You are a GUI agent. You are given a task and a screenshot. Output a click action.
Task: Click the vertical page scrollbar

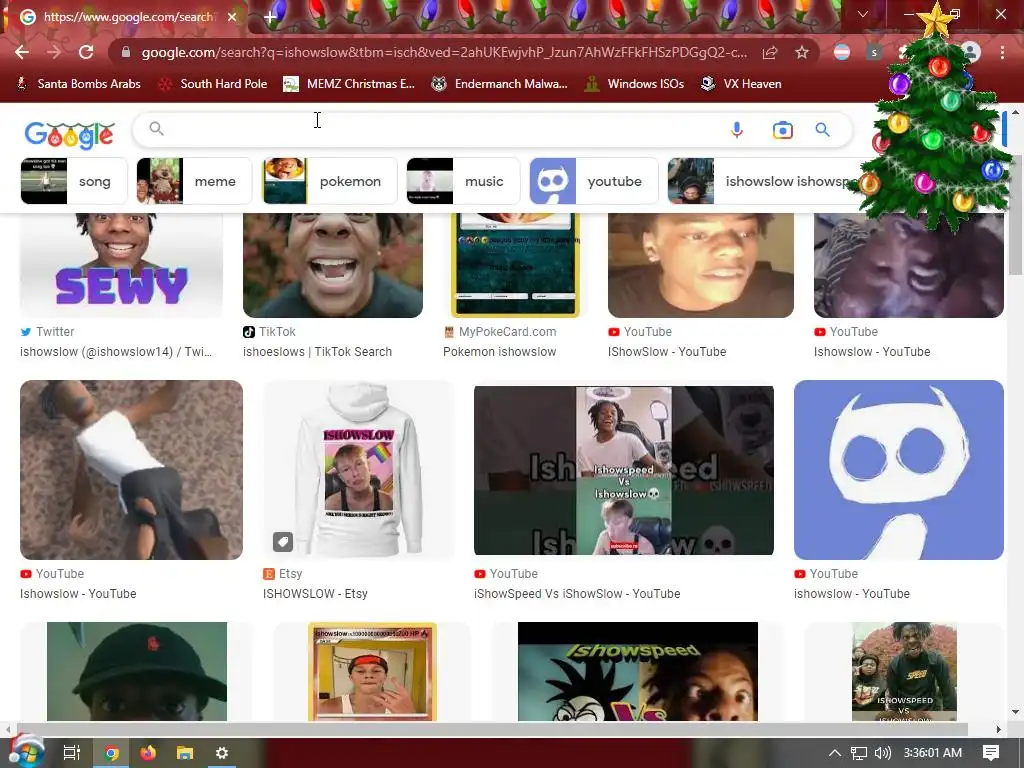(x=1015, y=216)
